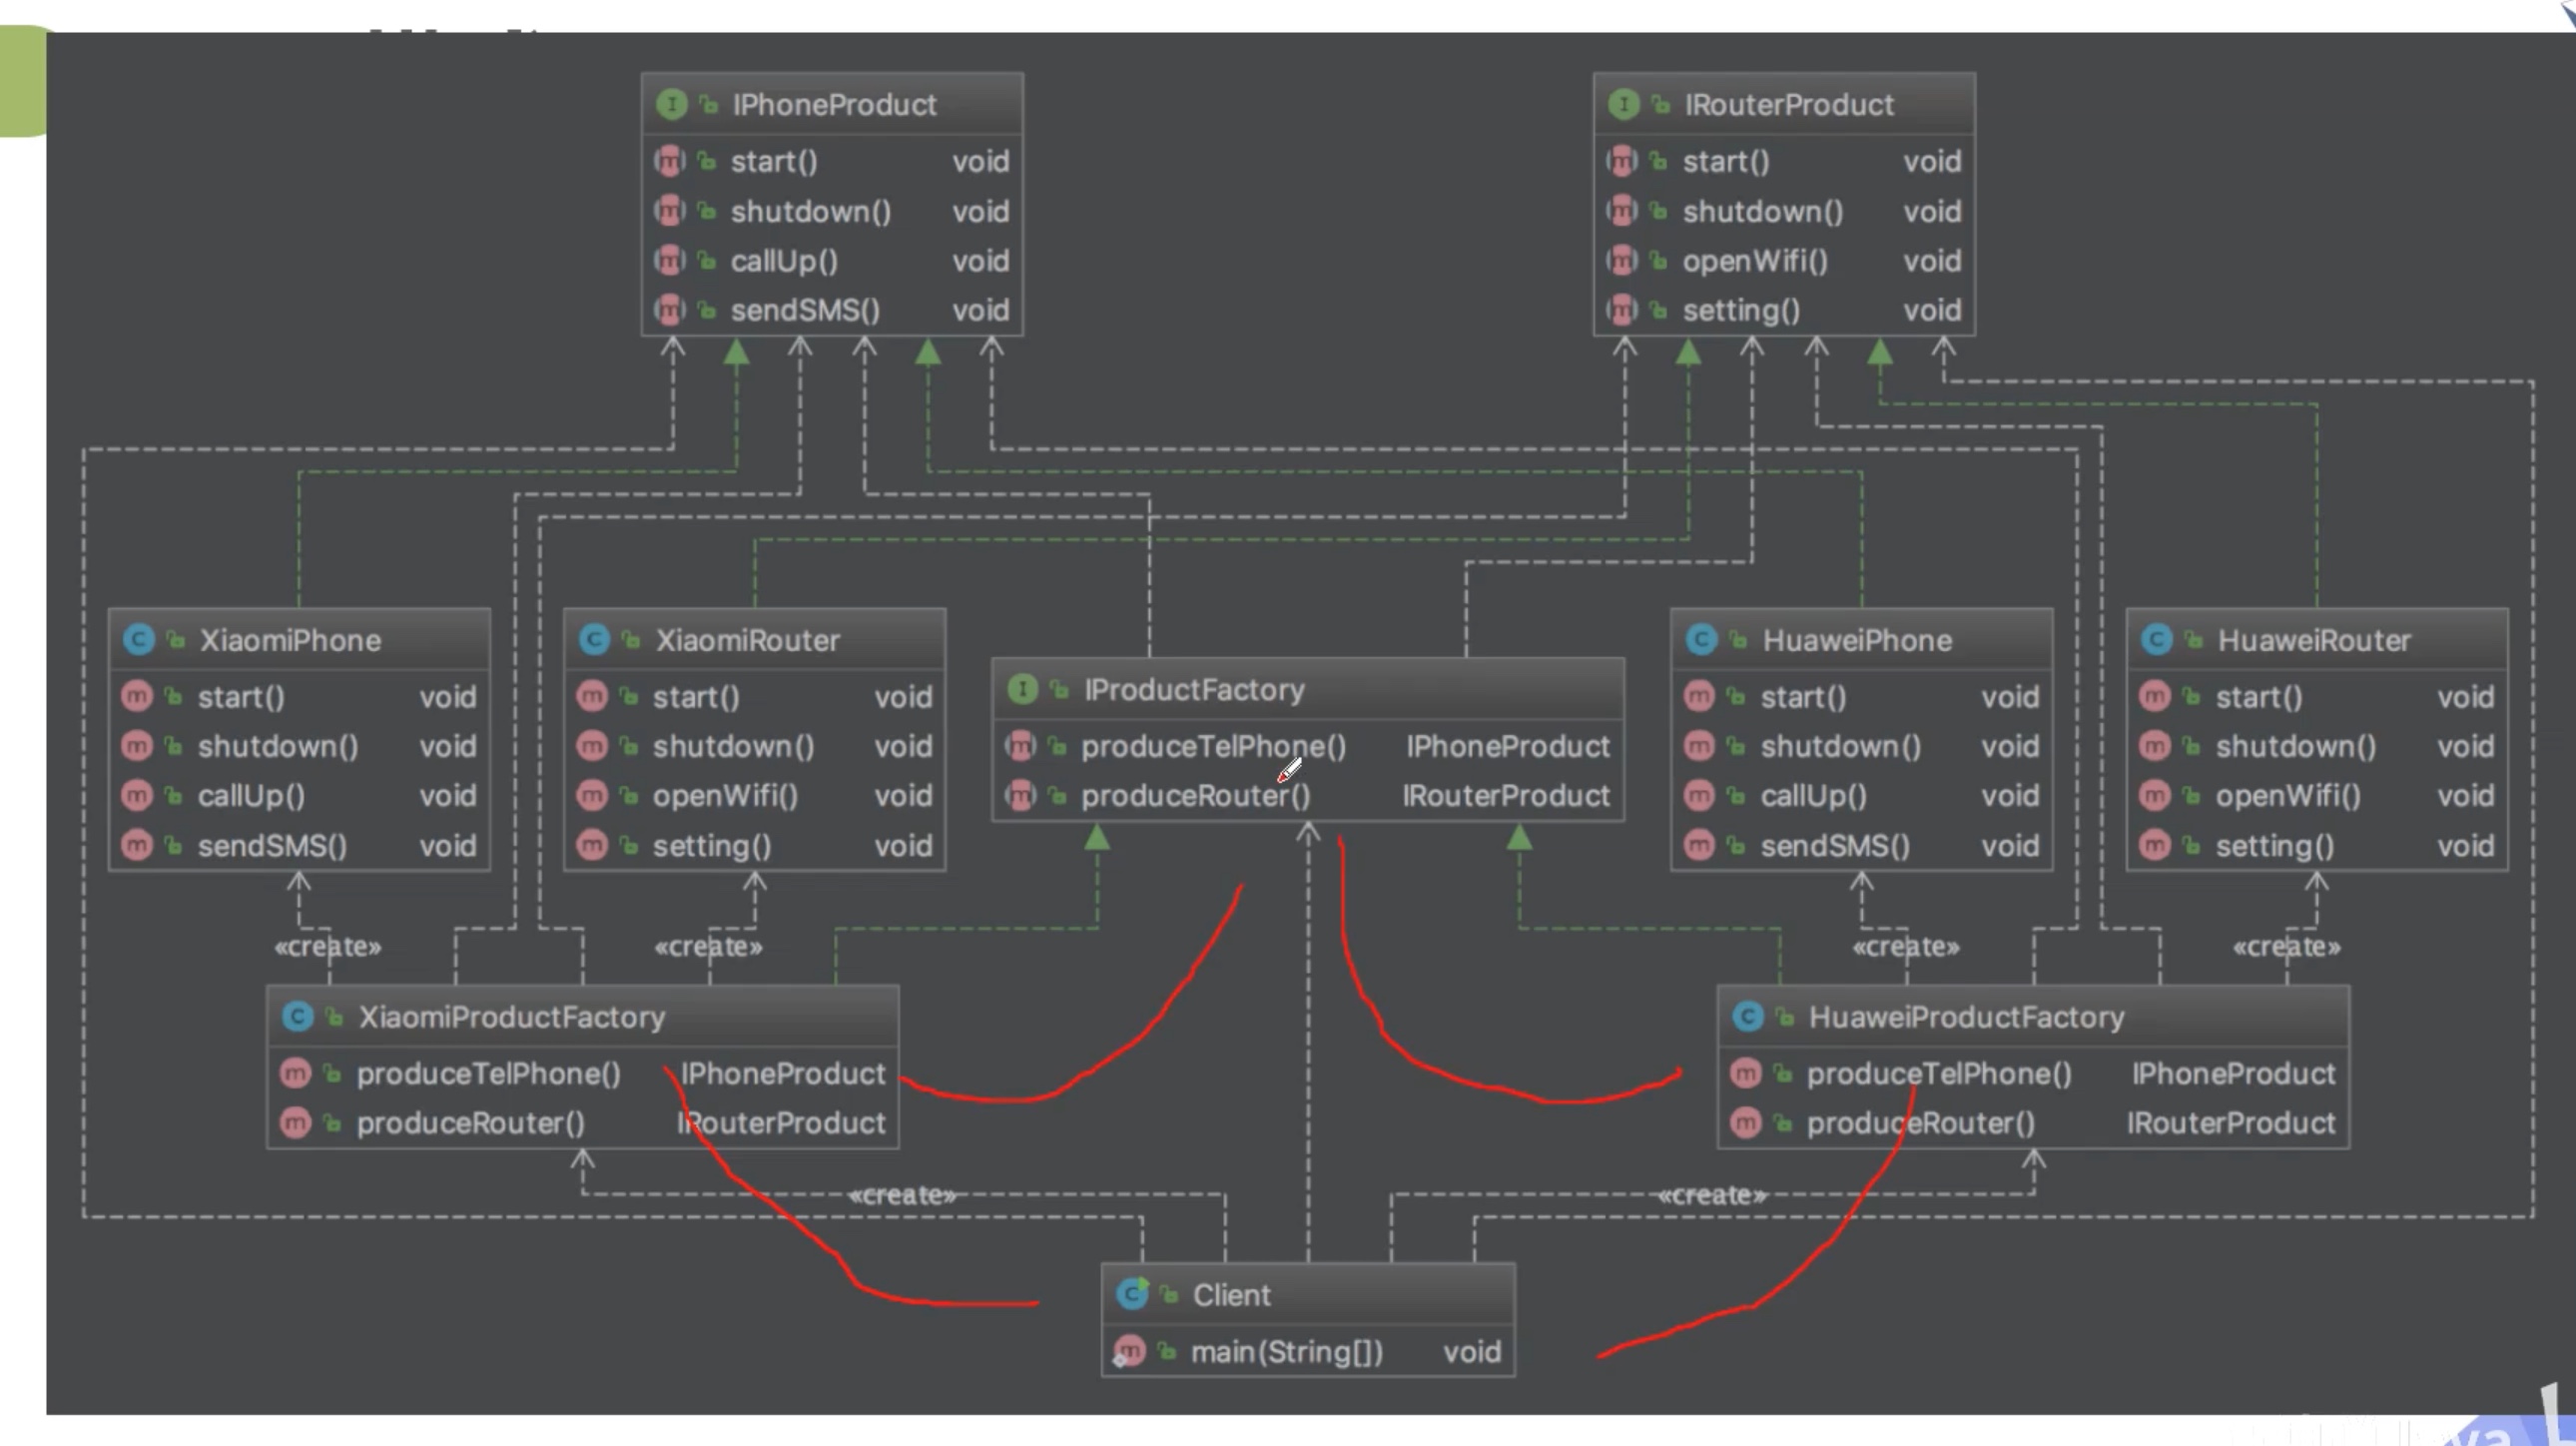Viewport: 2576px width, 1446px height.
Task: Select produceTelPhone() in HuaweiProductFactory
Action: (x=1938, y=1074)
